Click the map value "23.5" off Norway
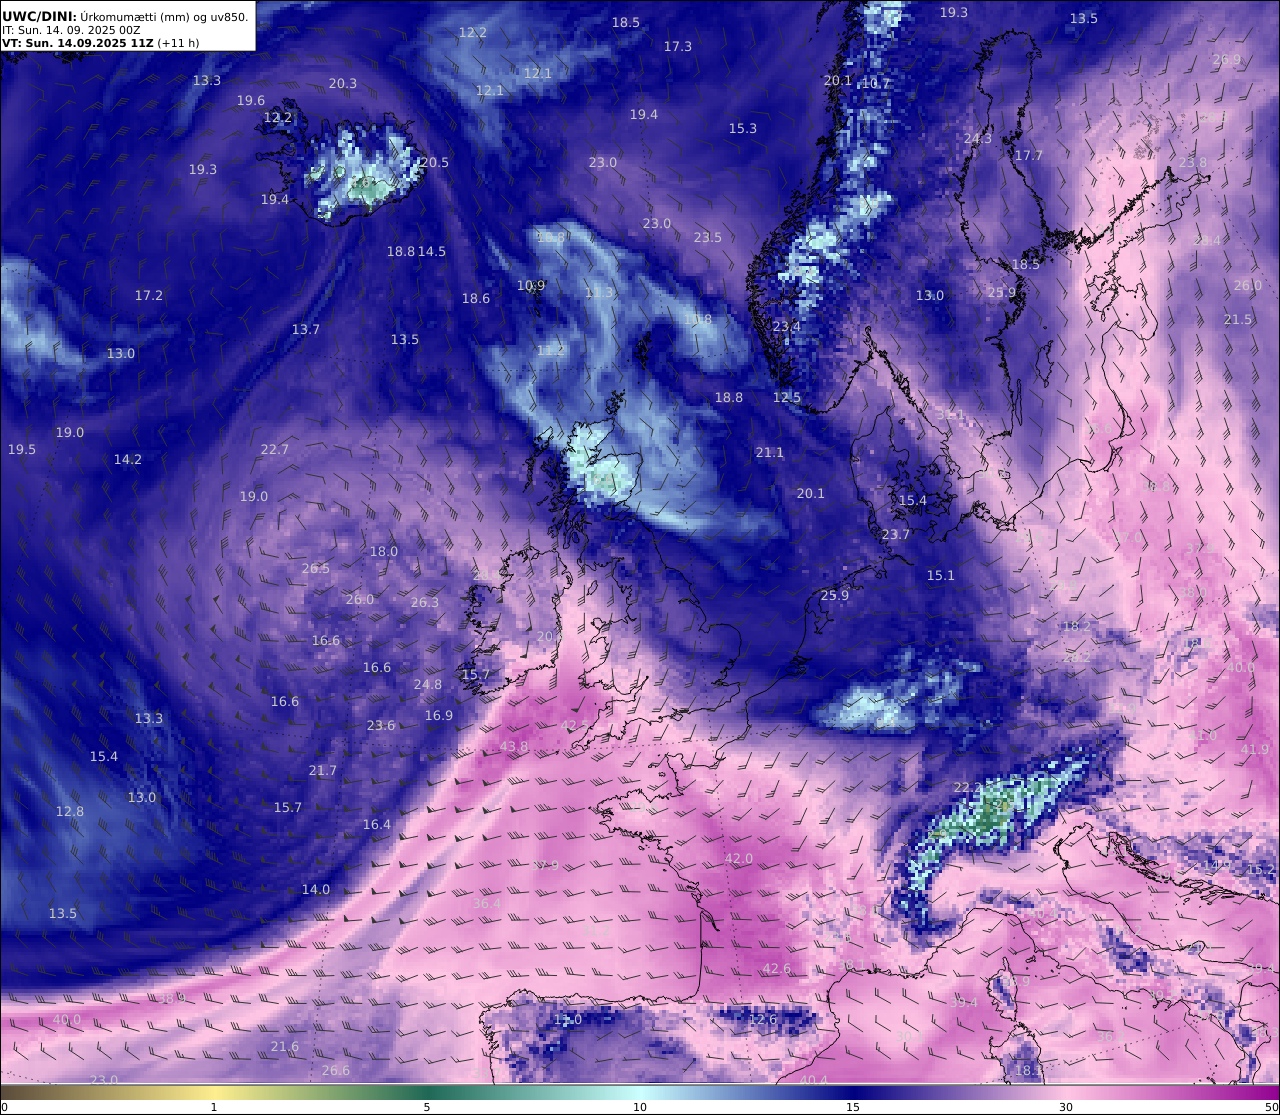 [x=708, y=238]
